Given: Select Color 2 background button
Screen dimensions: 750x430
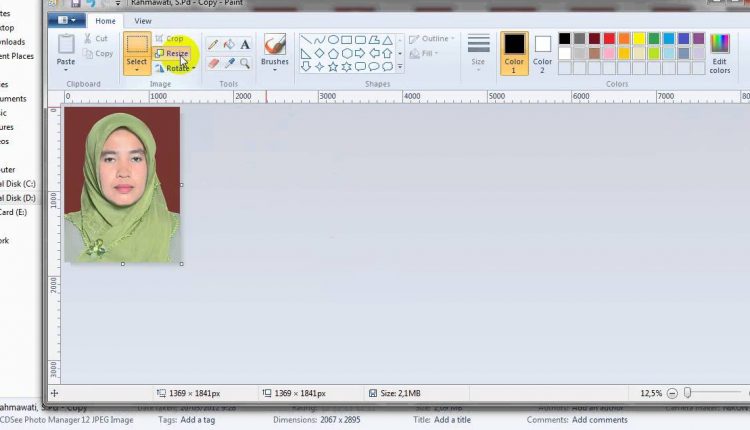Looking at the screenshot, I should click(x=542, y=54).
